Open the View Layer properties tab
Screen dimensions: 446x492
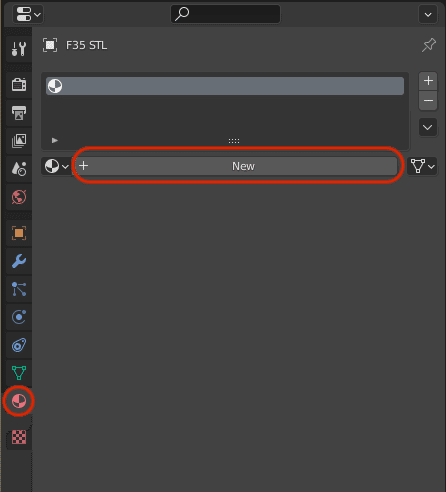coord(19,141)
